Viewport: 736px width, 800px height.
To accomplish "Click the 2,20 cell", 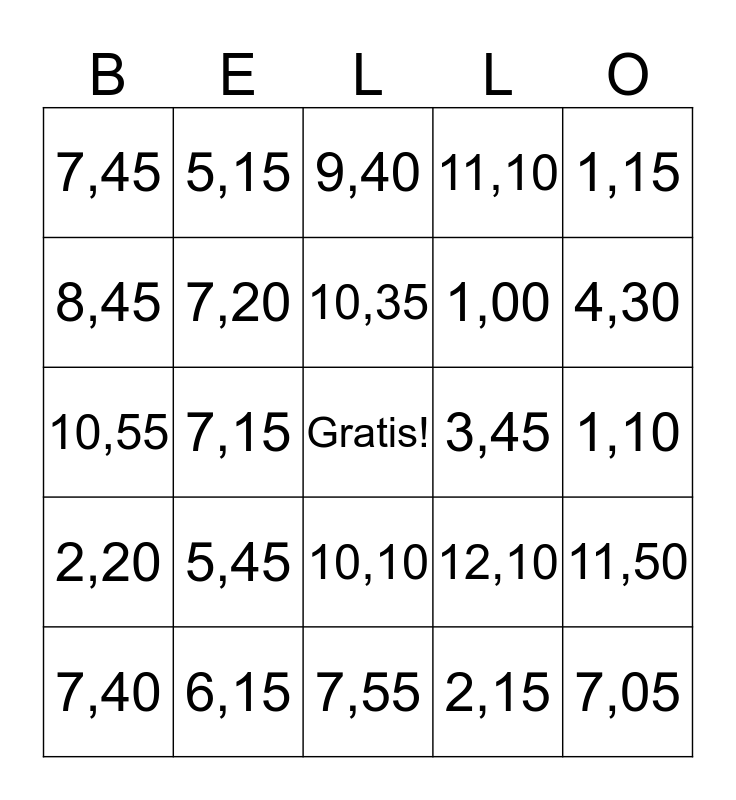I will (108, 562).
